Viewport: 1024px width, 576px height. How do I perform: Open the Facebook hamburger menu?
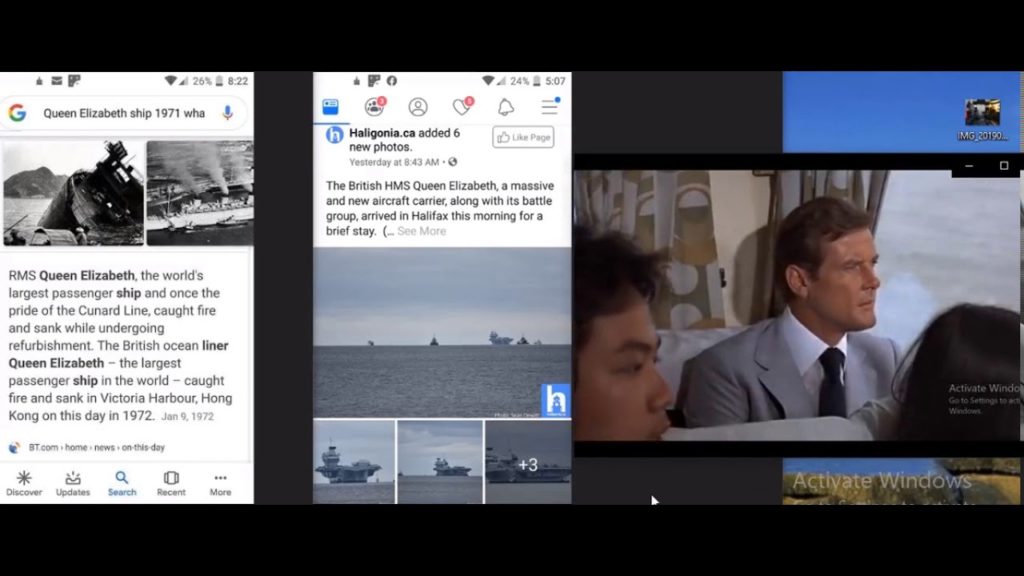point(550,106)
